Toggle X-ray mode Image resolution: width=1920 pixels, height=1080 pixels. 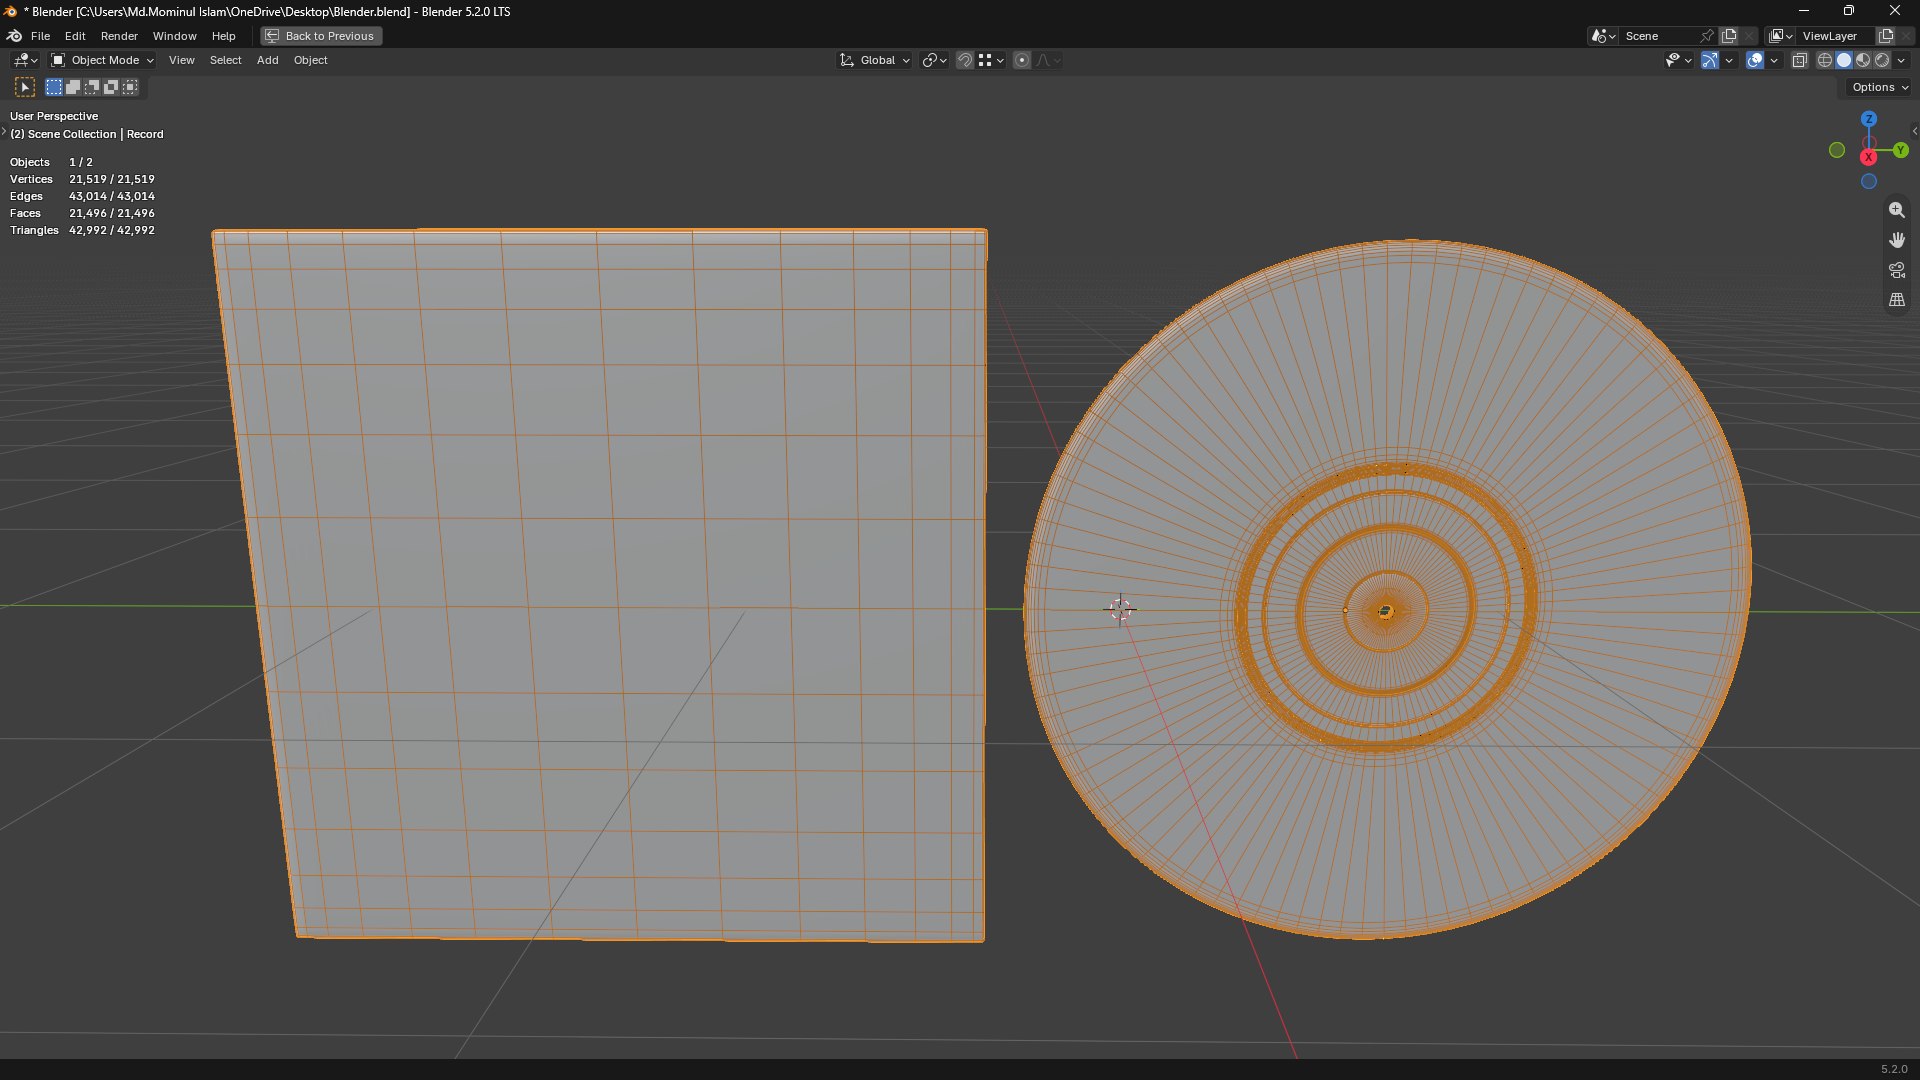(x=1800, y=61)
